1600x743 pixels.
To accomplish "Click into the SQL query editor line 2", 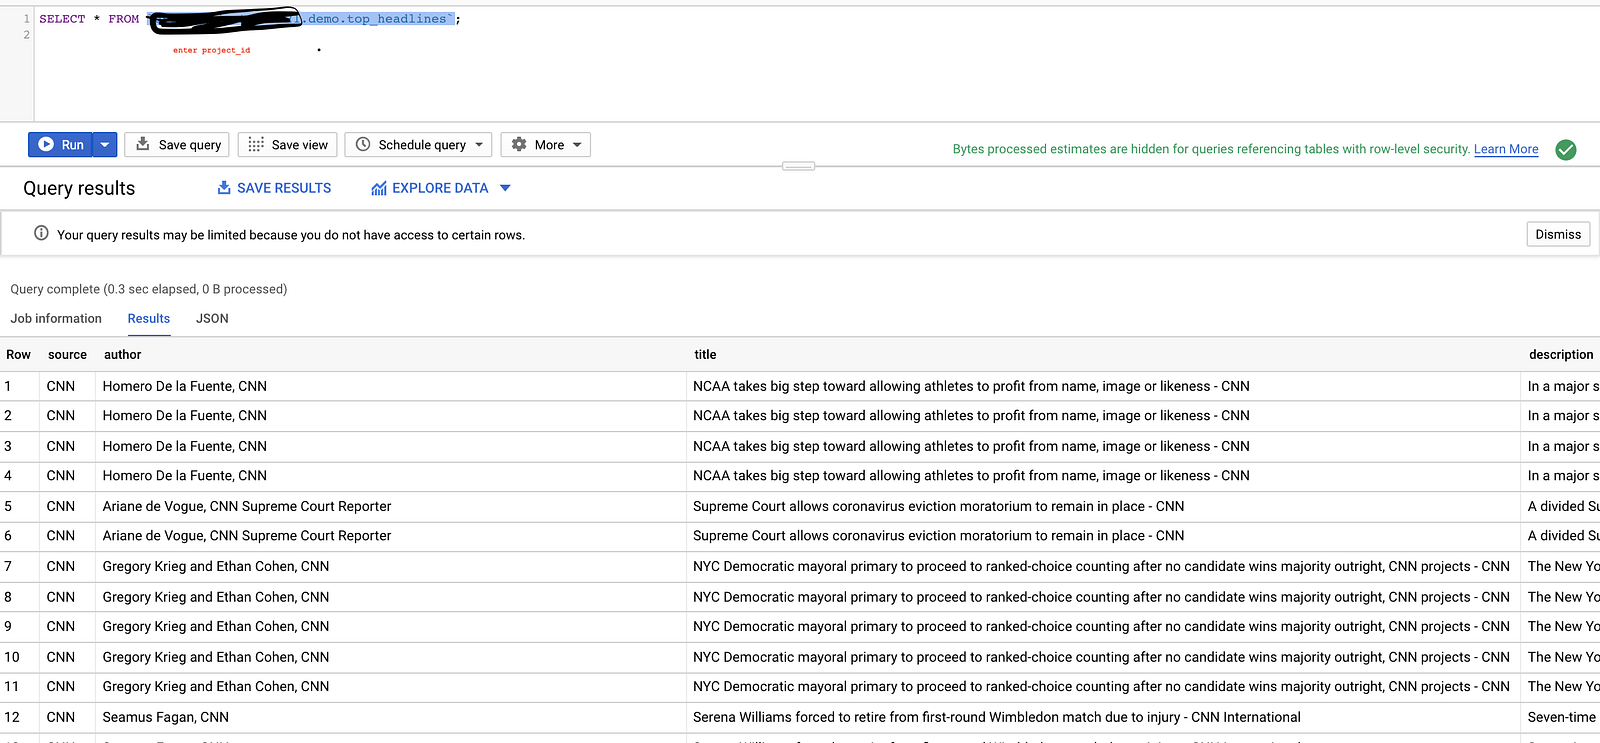I will coord(400,35).
